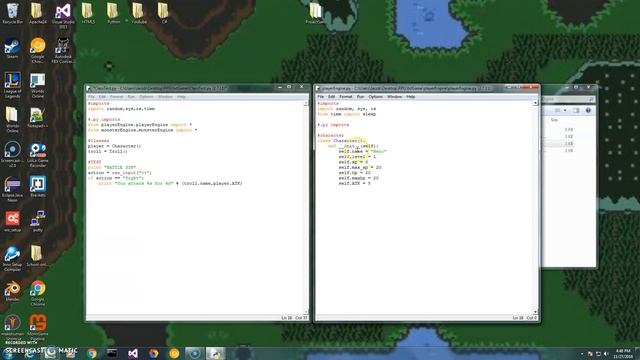Click Visual Studio icon in taskbar
Image resolution: width=640 pixels, height=360 pixels.
[x=133, y=353]
